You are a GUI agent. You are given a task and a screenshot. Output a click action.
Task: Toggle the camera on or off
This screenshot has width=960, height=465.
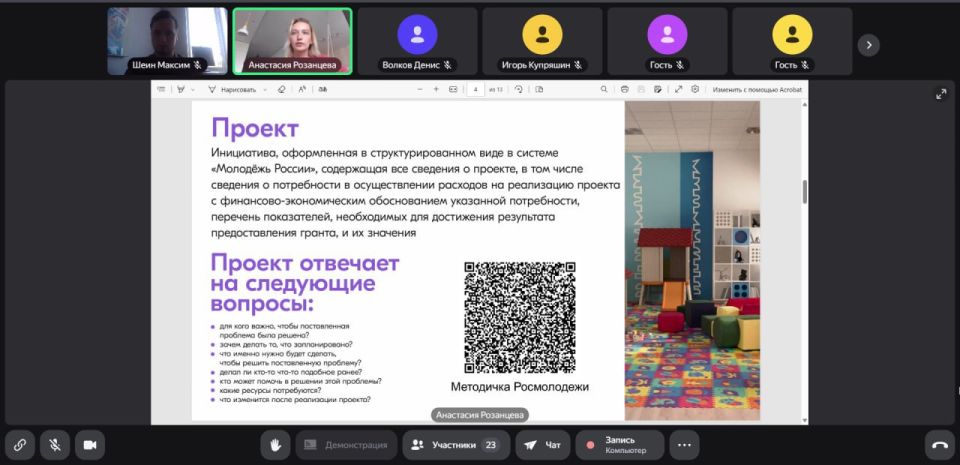point(89,445)
